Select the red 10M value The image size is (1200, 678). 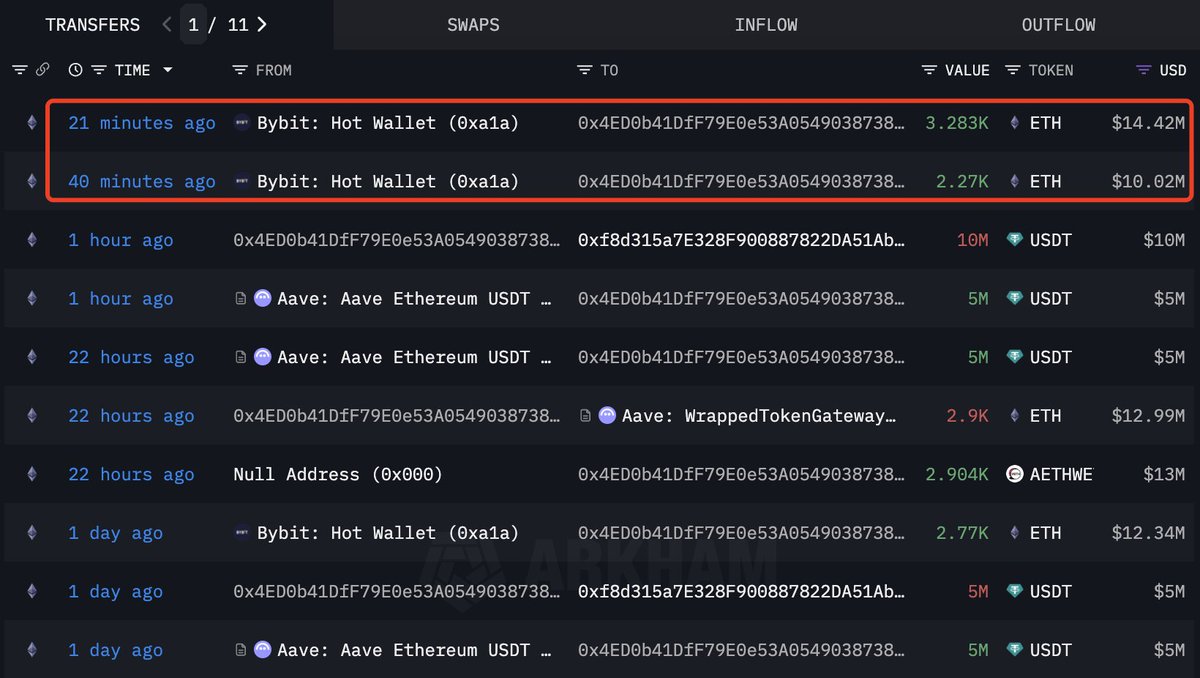pyautogui.click(x=973, y=240)
